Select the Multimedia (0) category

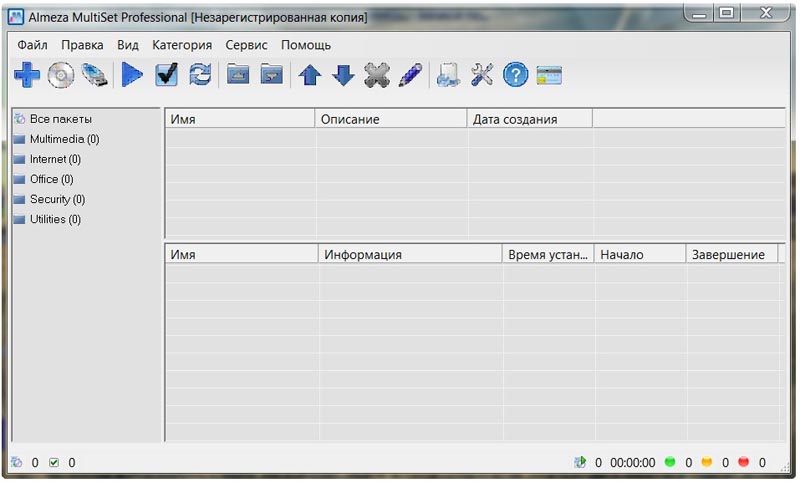(64, 139)
